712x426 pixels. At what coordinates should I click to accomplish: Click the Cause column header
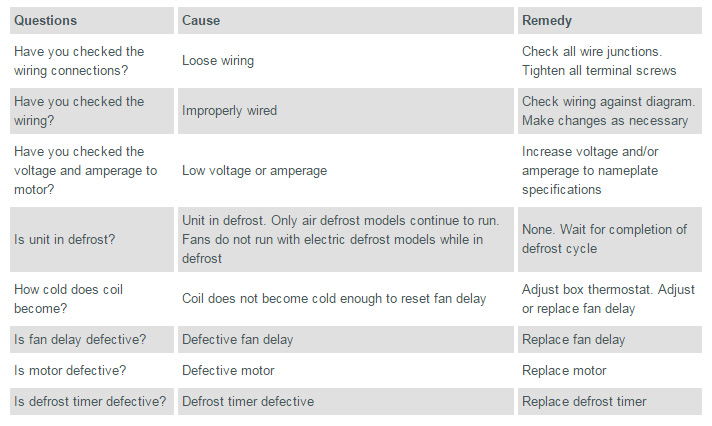click(201, 20)
